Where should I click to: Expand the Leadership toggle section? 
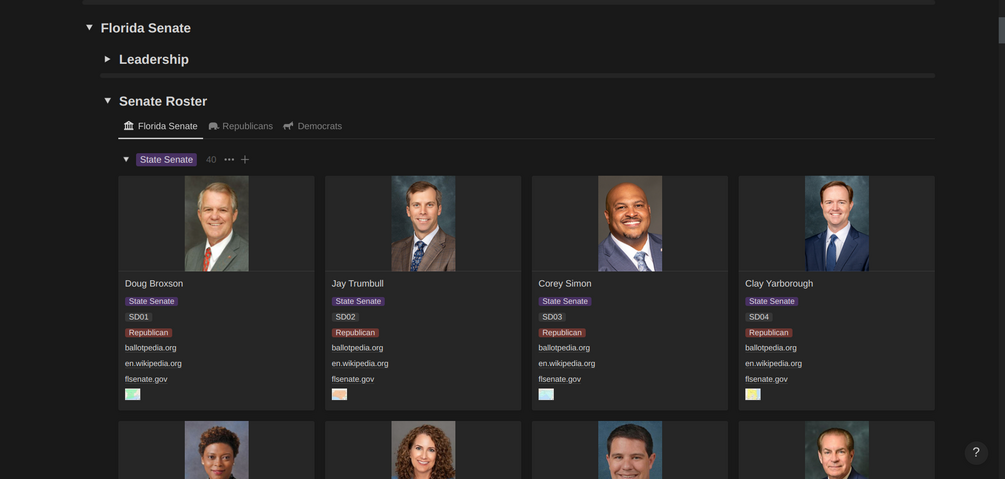pos(107,59)
